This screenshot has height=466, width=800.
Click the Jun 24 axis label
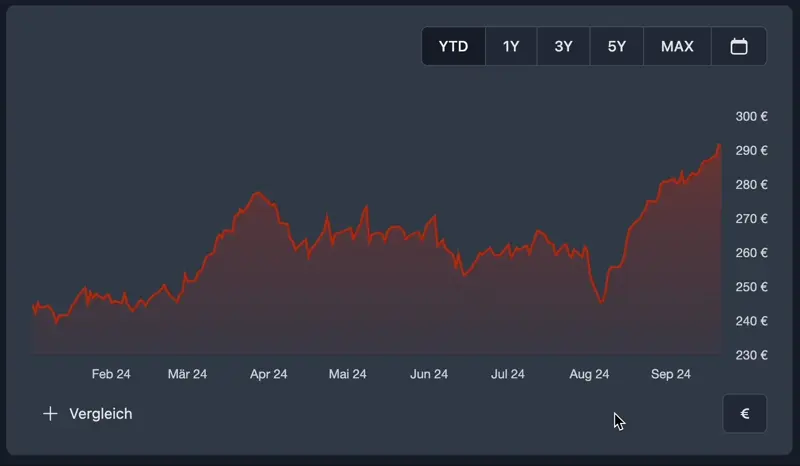[428, 375]
